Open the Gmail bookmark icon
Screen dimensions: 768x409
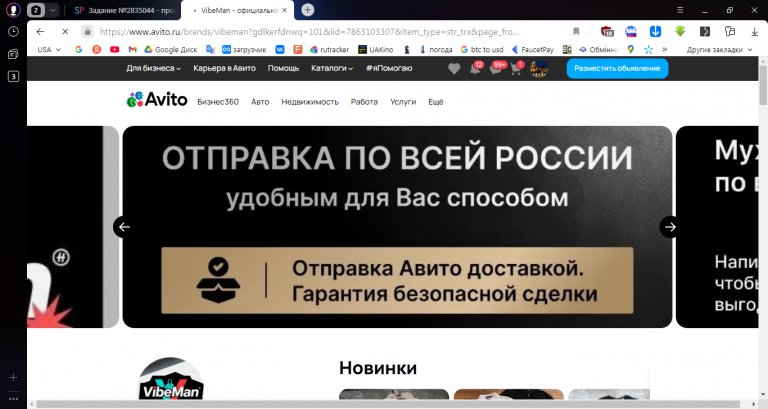(x=132, y=49)
